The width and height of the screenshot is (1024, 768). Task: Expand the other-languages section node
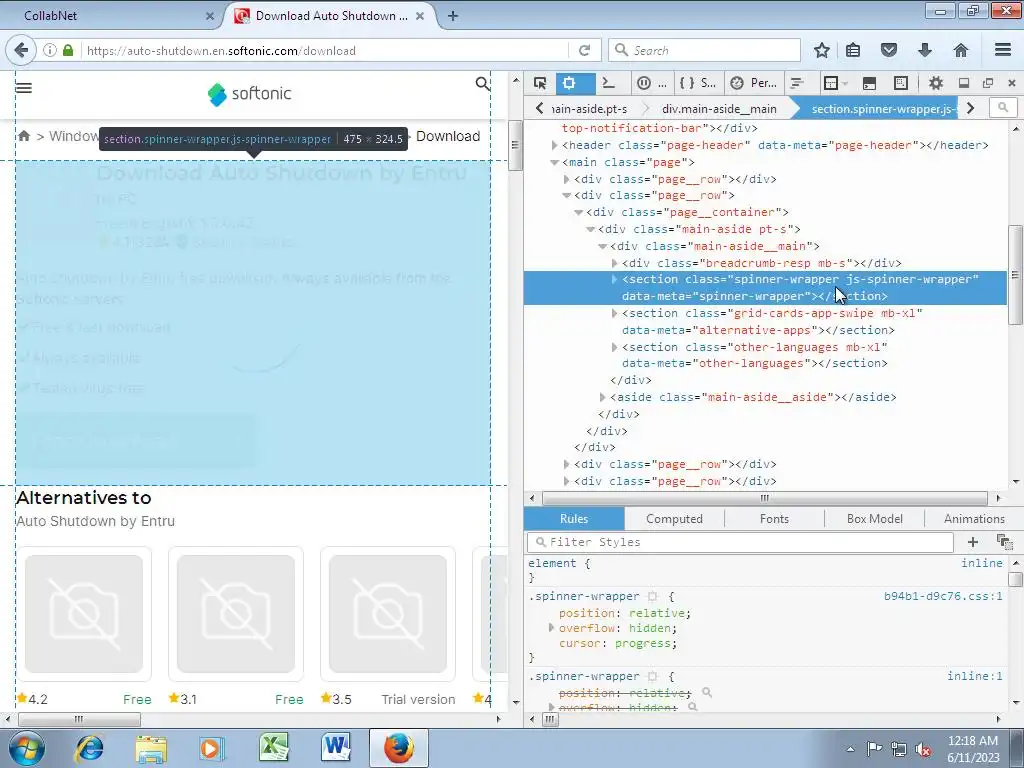615,347
